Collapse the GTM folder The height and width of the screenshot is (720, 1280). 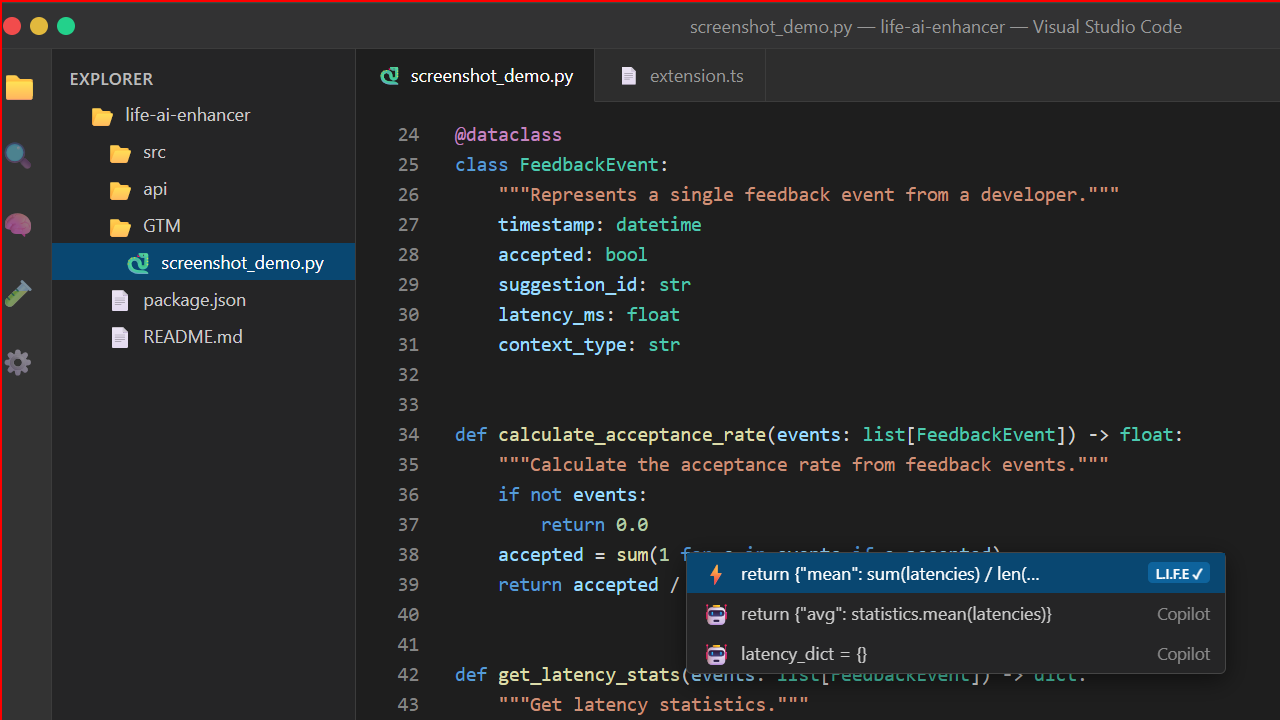coord(203,226)
